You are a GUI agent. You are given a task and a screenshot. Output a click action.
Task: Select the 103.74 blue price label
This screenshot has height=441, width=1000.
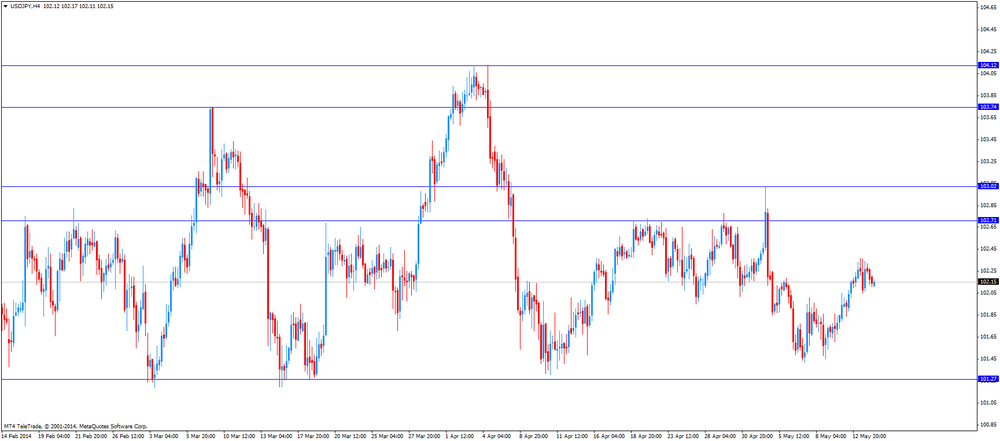click(988, 107)
